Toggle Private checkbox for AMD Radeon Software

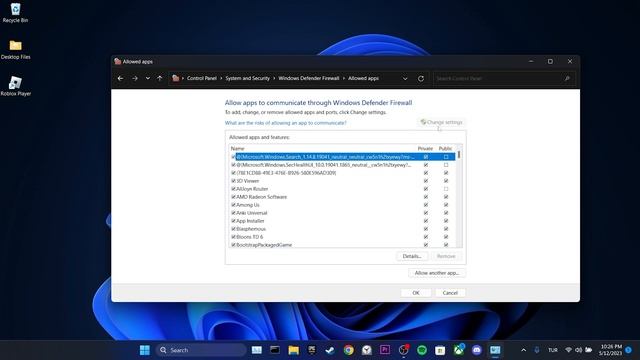click(426, 197)
